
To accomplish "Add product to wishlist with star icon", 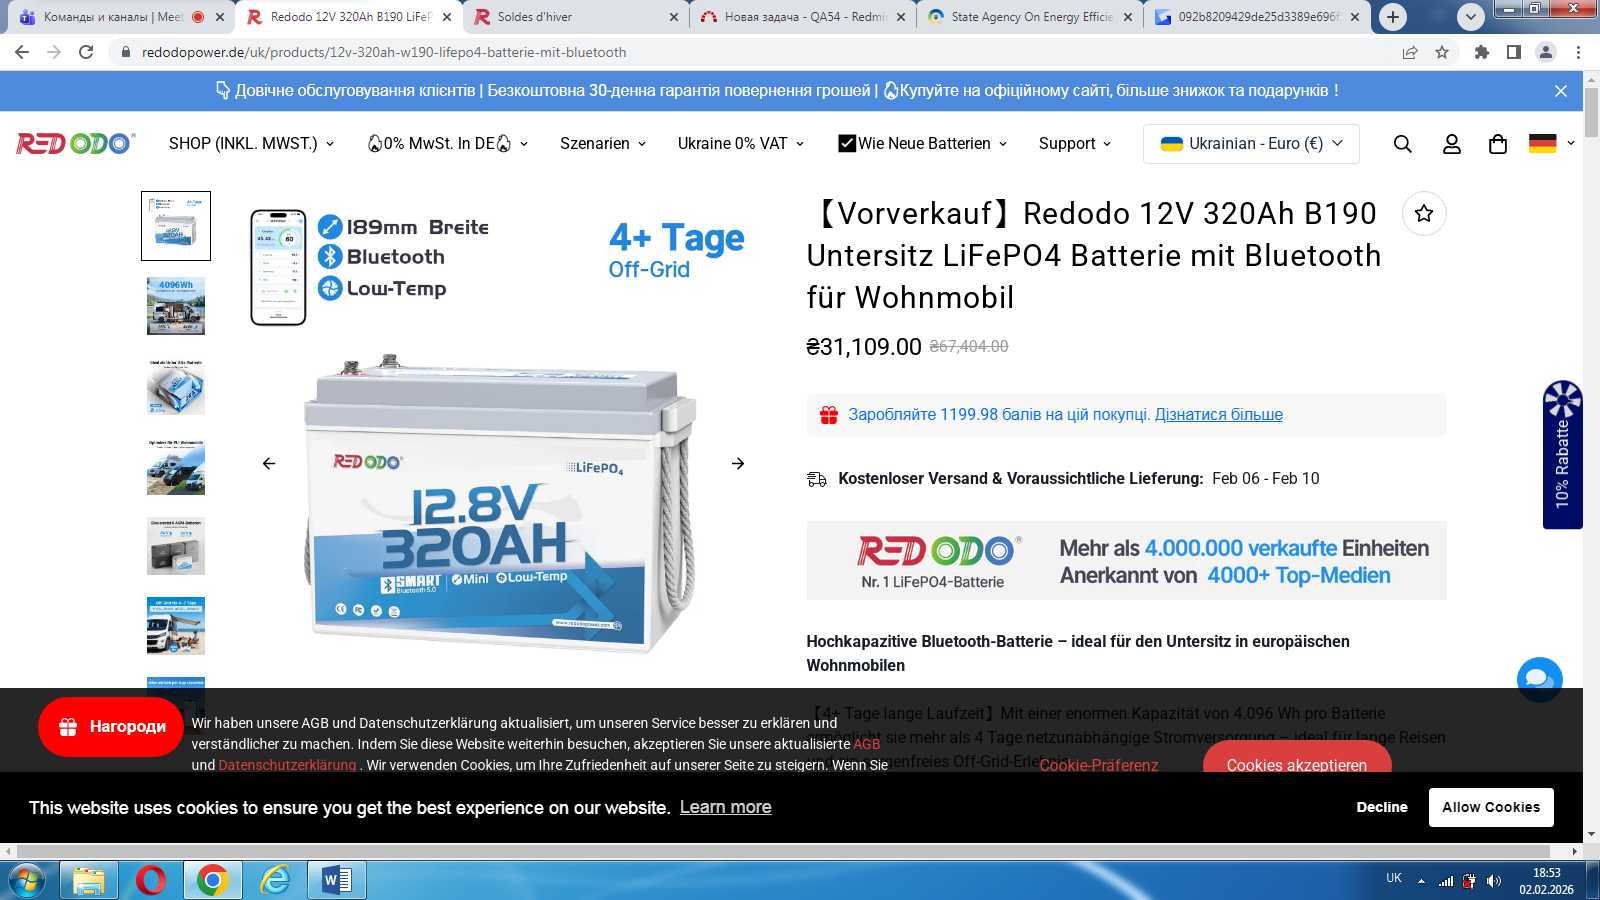I will click(x=1424, y=213).
